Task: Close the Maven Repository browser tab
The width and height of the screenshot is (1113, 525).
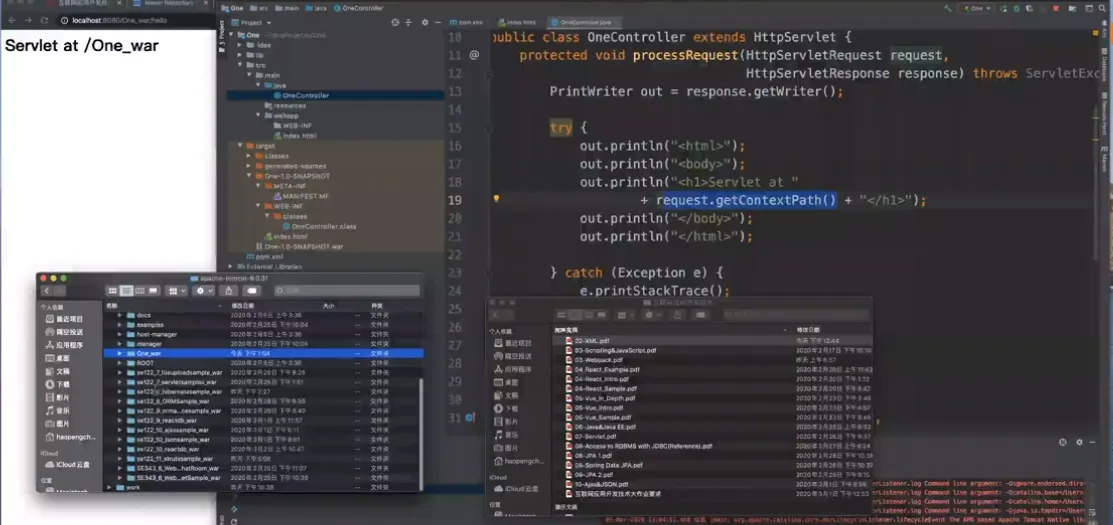Action: click(x=206, y=4)
